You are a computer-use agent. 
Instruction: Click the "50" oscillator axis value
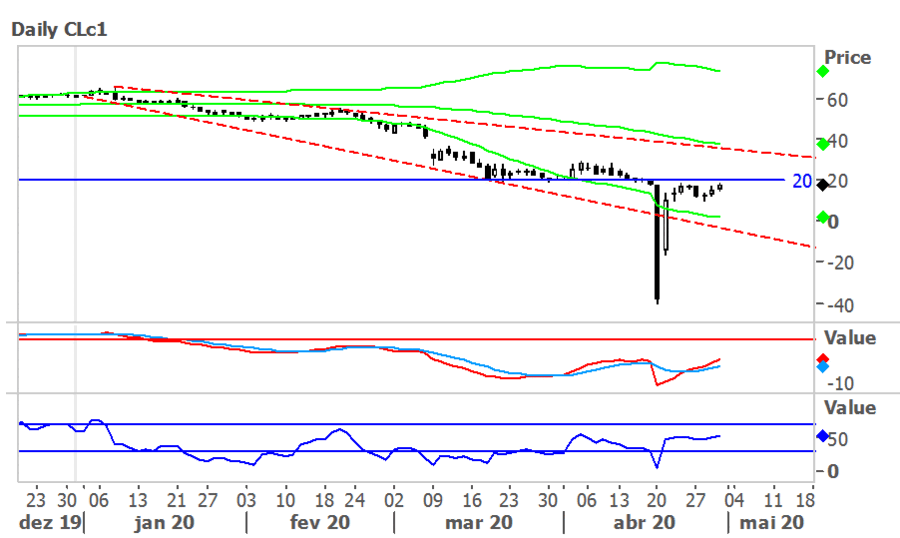pyautogui.click(x=837, y=440)
